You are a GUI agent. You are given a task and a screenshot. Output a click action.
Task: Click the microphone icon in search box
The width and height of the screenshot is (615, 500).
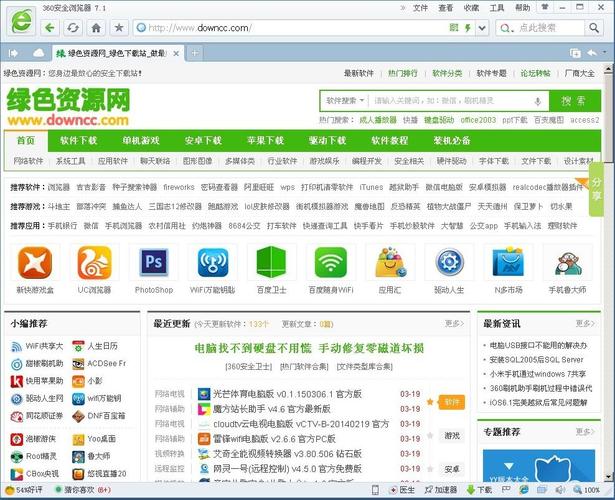point(537,100)
